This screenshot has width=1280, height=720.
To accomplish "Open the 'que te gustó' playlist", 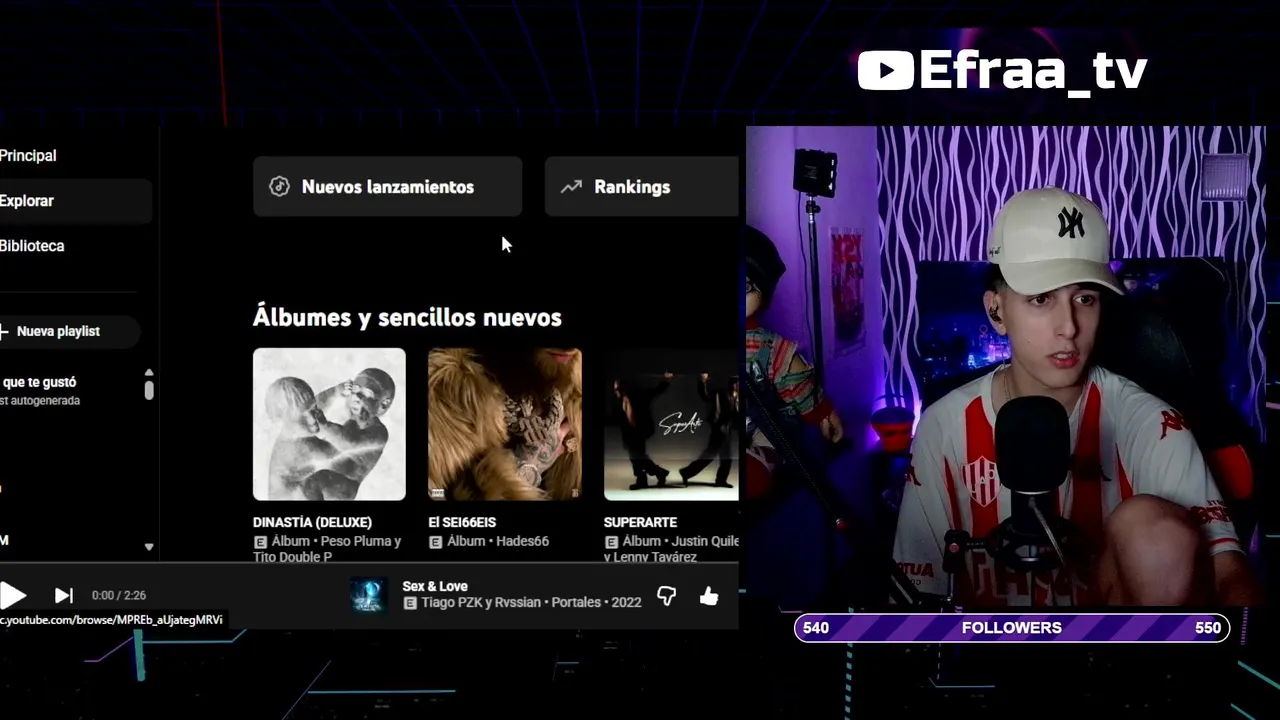I will tap(39, 382).
